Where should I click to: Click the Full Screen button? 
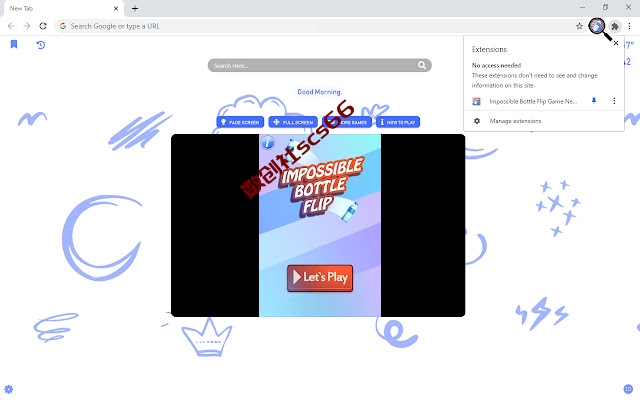click(x=293, y=122)
